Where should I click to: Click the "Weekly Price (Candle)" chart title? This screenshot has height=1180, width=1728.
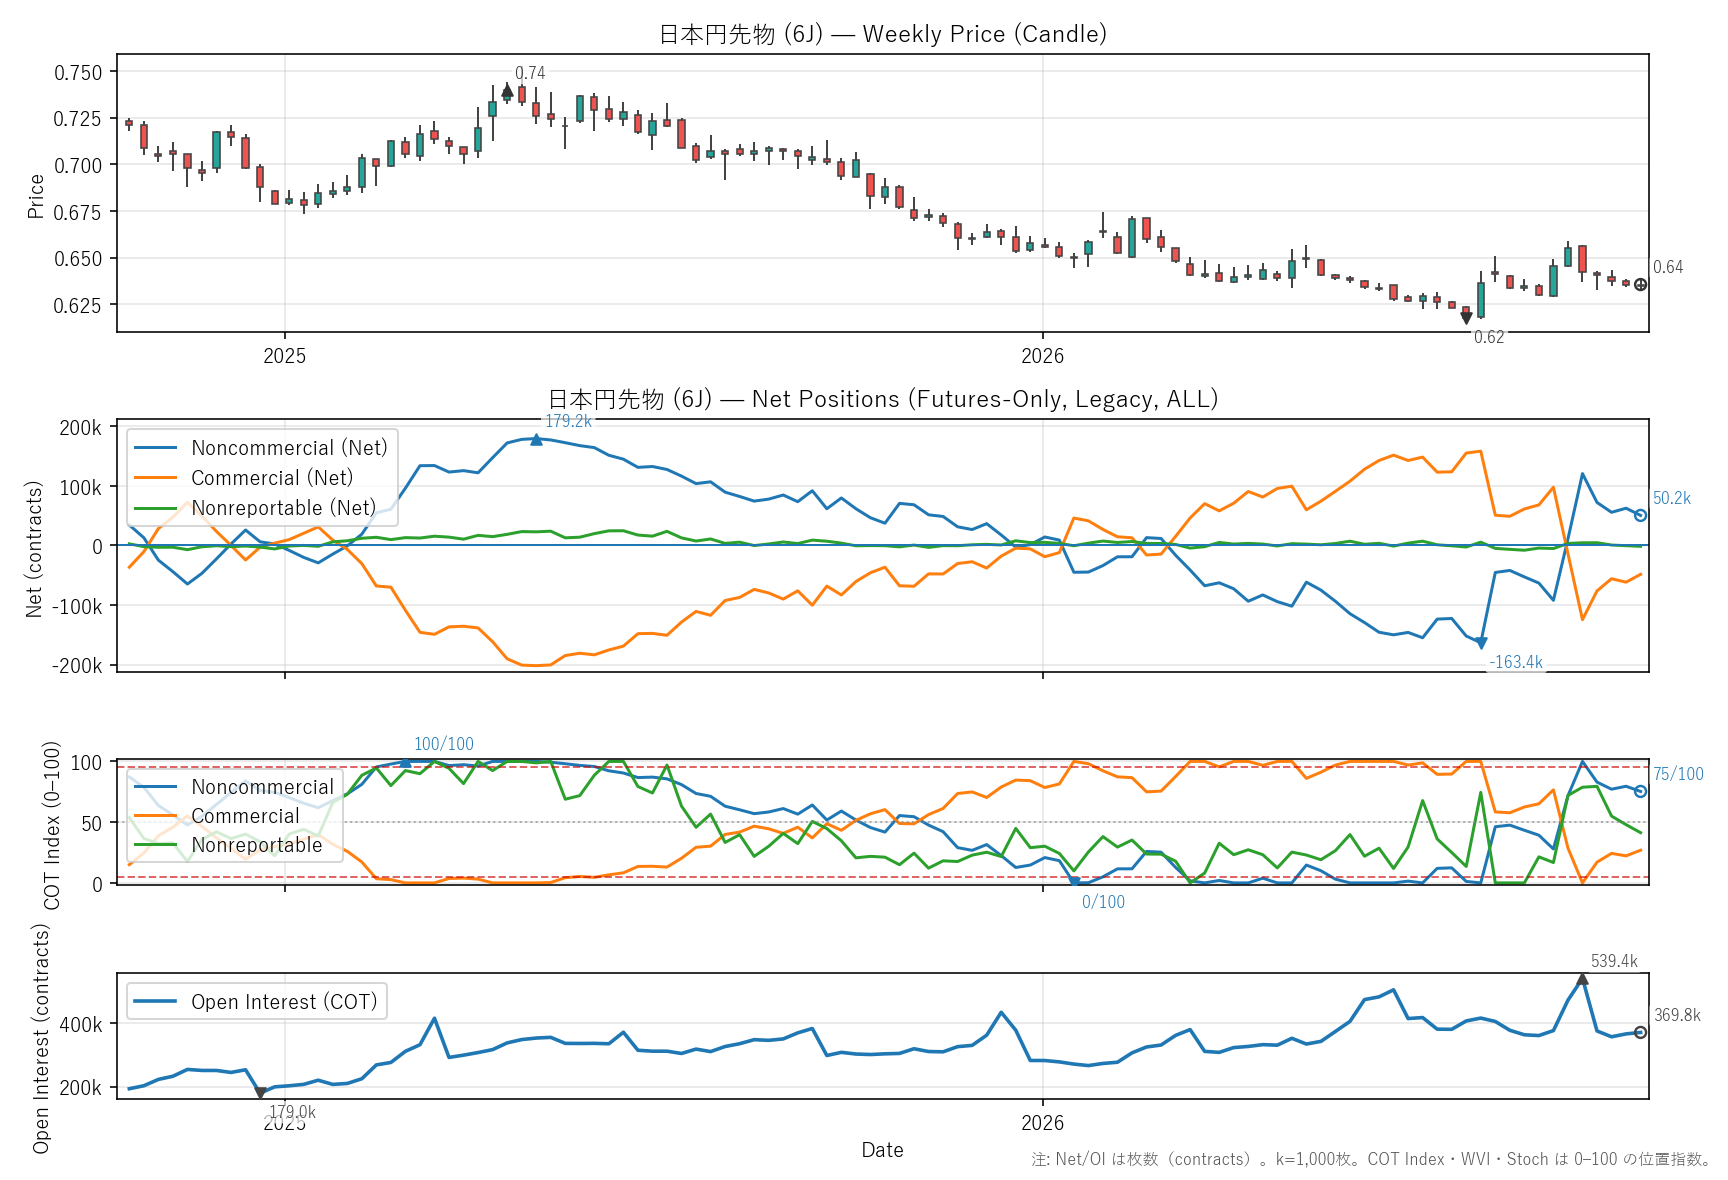tap(985, 34)
